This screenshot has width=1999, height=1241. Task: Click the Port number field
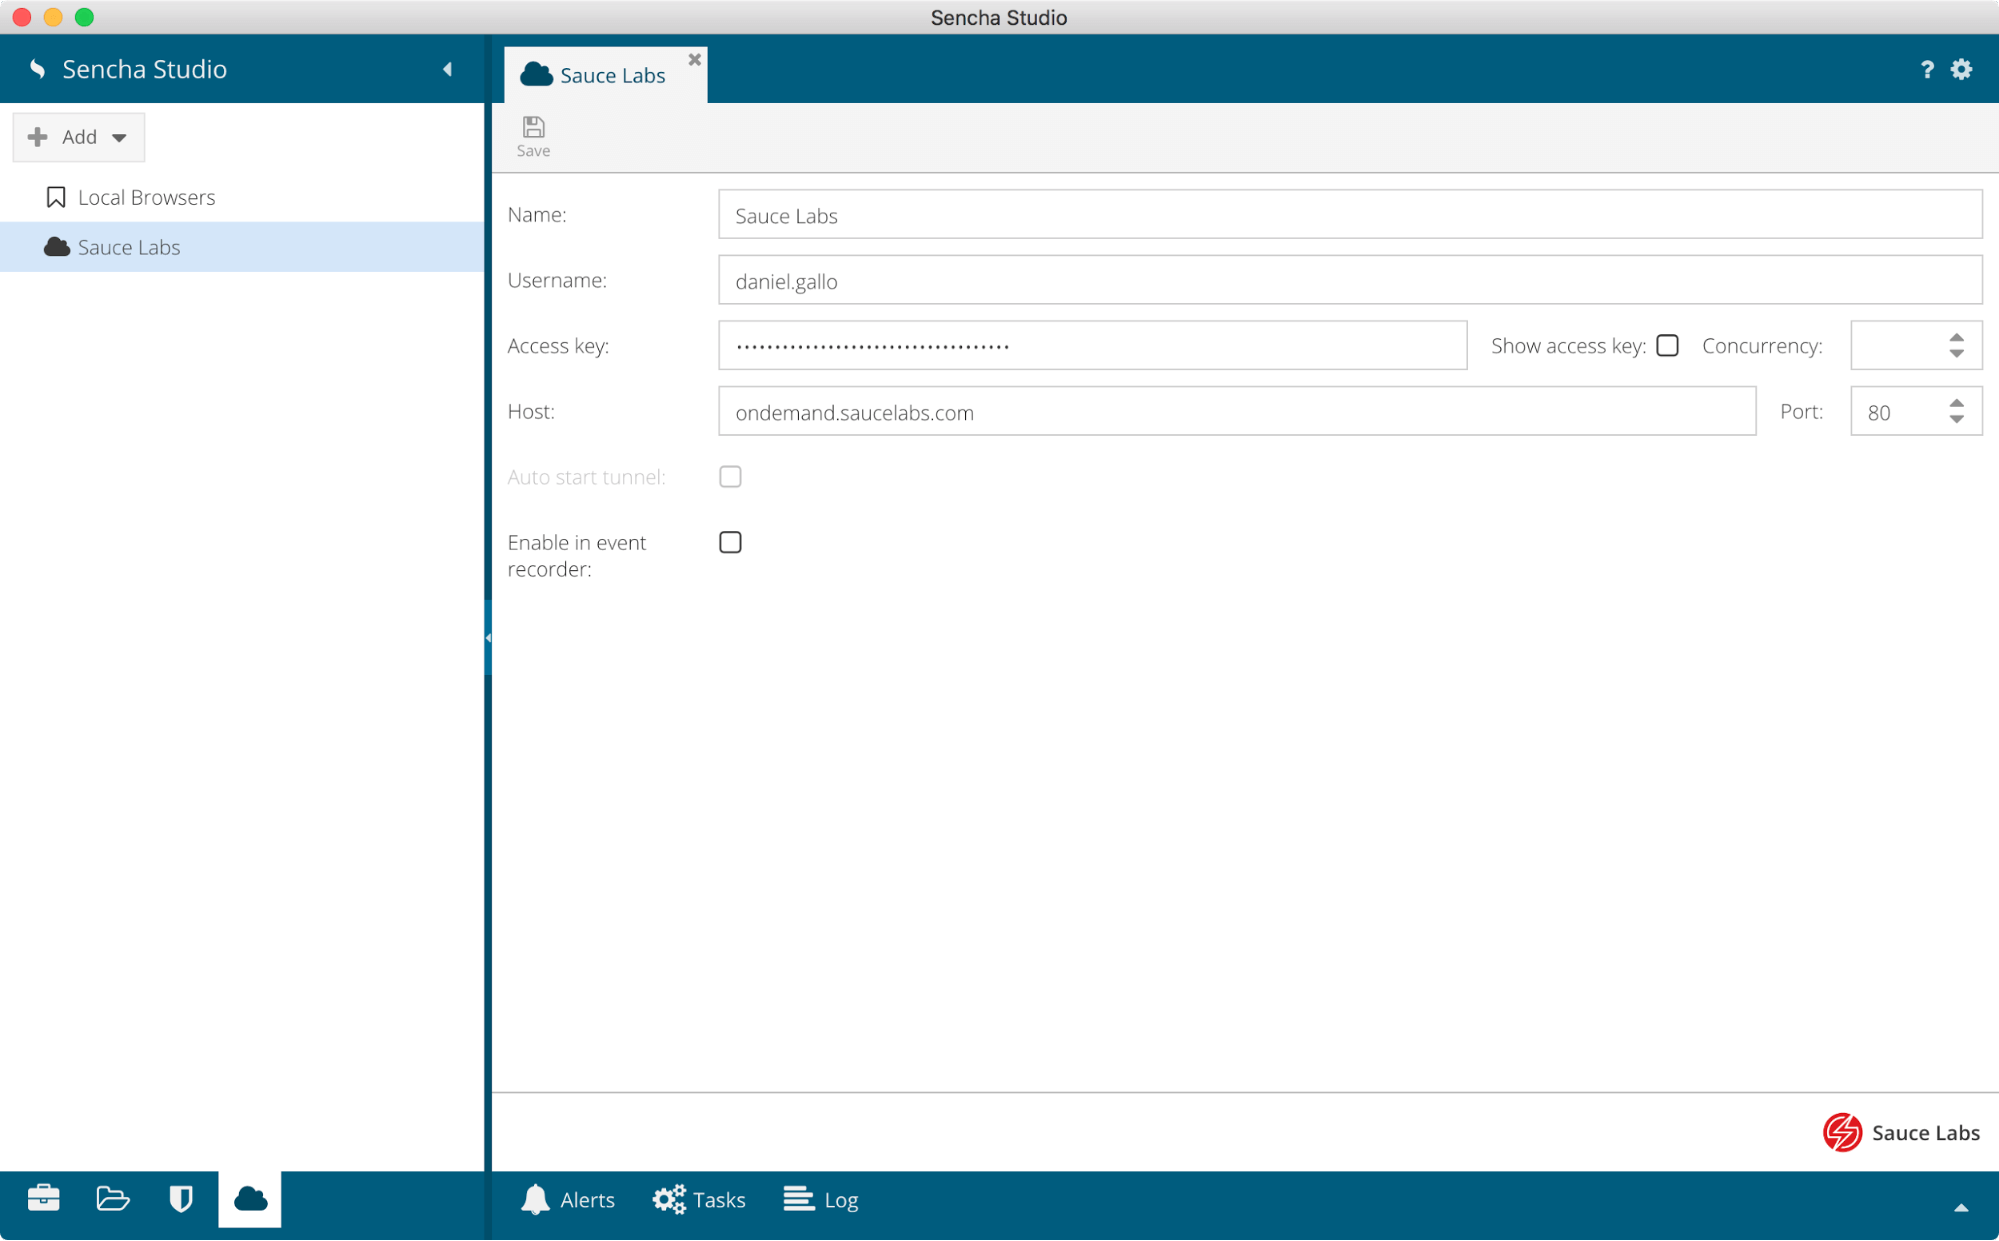pyautogui.click(x=1897, y=411)
